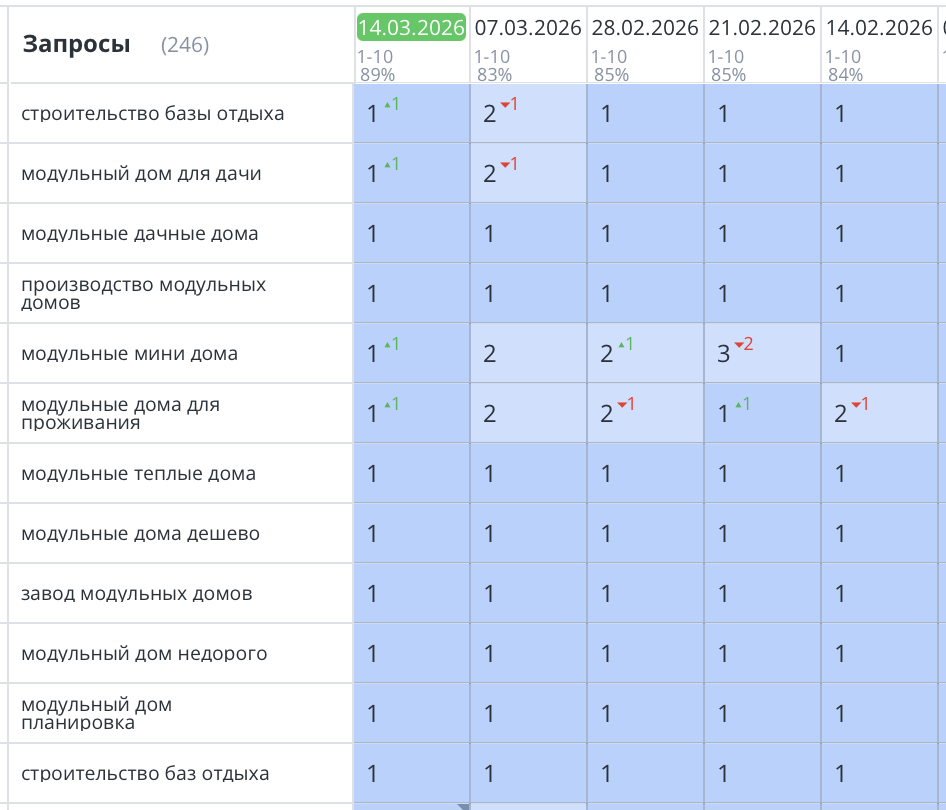
Task: Click the 89% top-10 stat under 14.03.2026
Action: [x=376, y=75]
